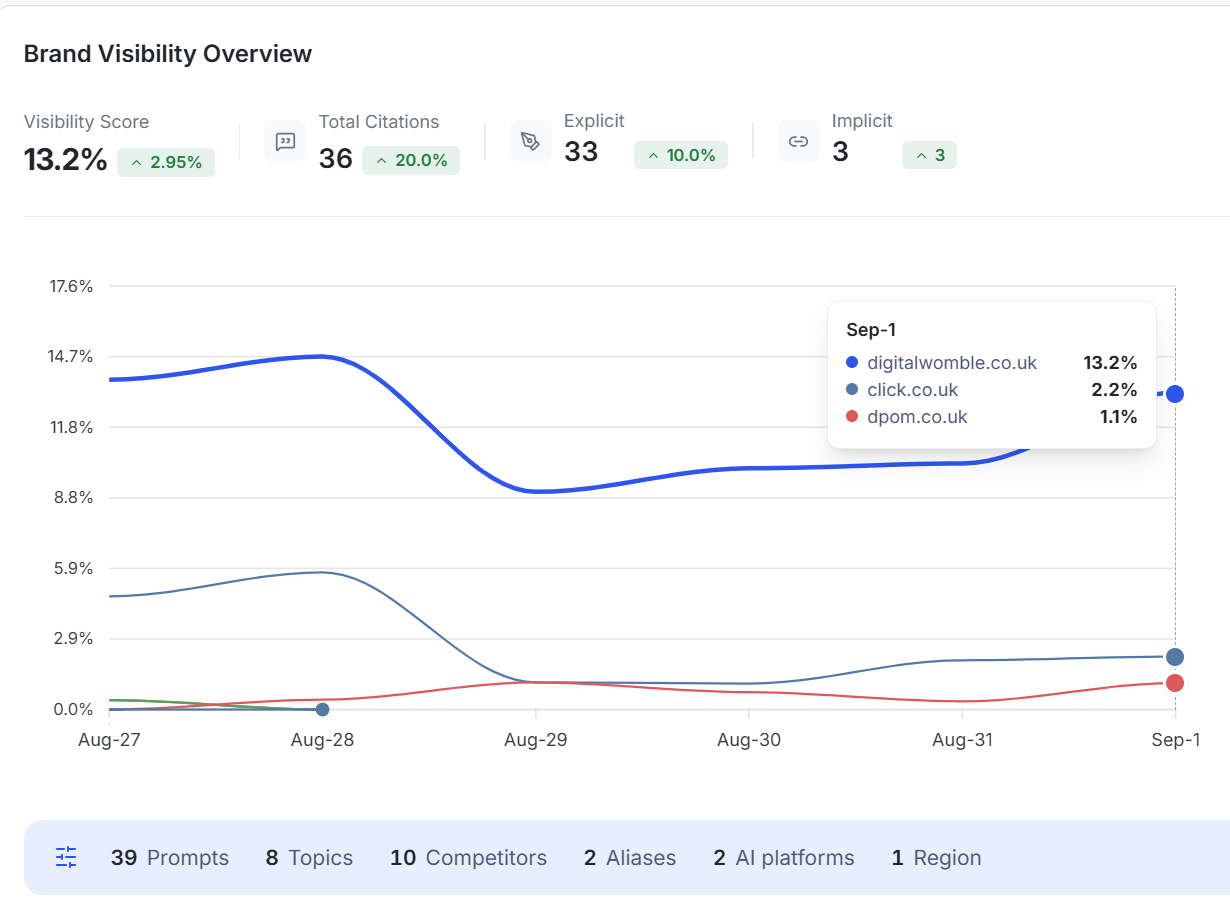Click the click.co.uk tooltip entry
This screenshot has height=906, width=1230.
click(991, 390)
